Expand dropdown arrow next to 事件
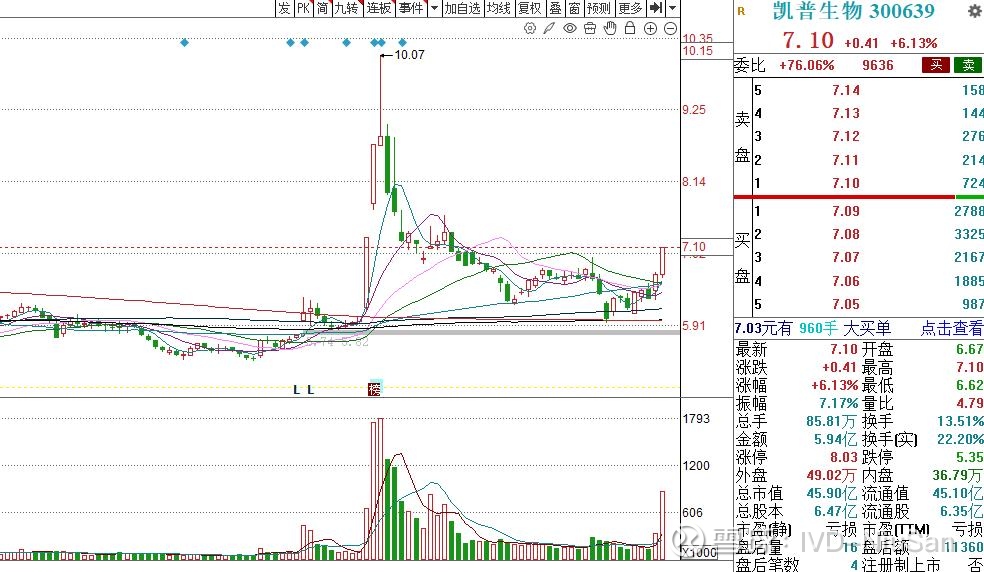This screenshot has width=984, height=572. click(x=434, y=8)
